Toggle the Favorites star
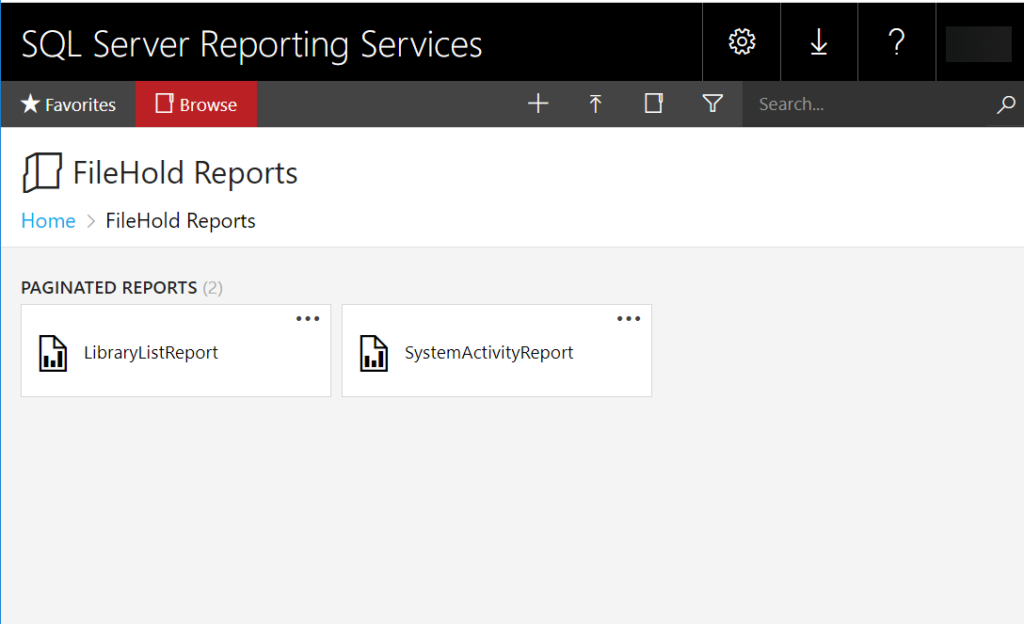 [x=32, y=103]
